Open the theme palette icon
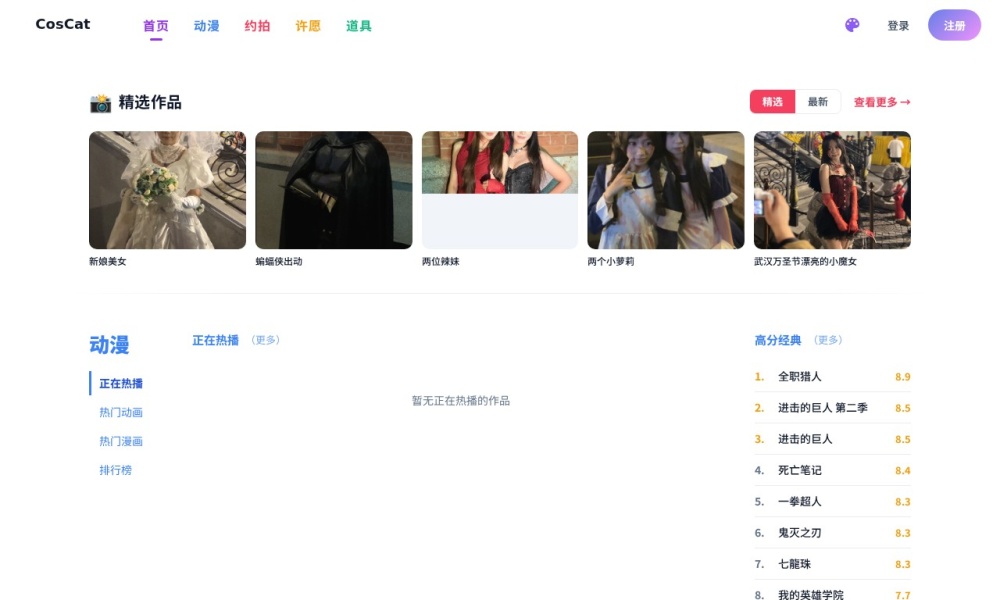 (852, 25)
